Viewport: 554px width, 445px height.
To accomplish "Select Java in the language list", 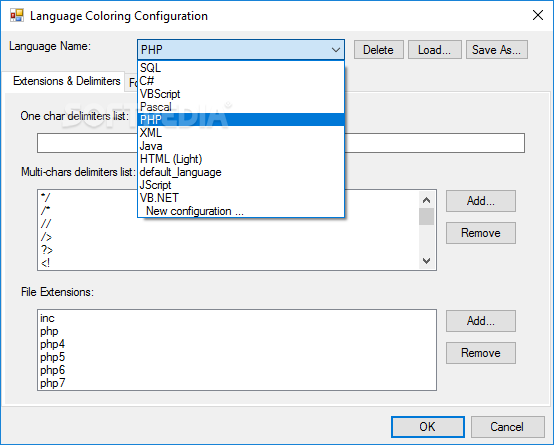I will (241, 146).
